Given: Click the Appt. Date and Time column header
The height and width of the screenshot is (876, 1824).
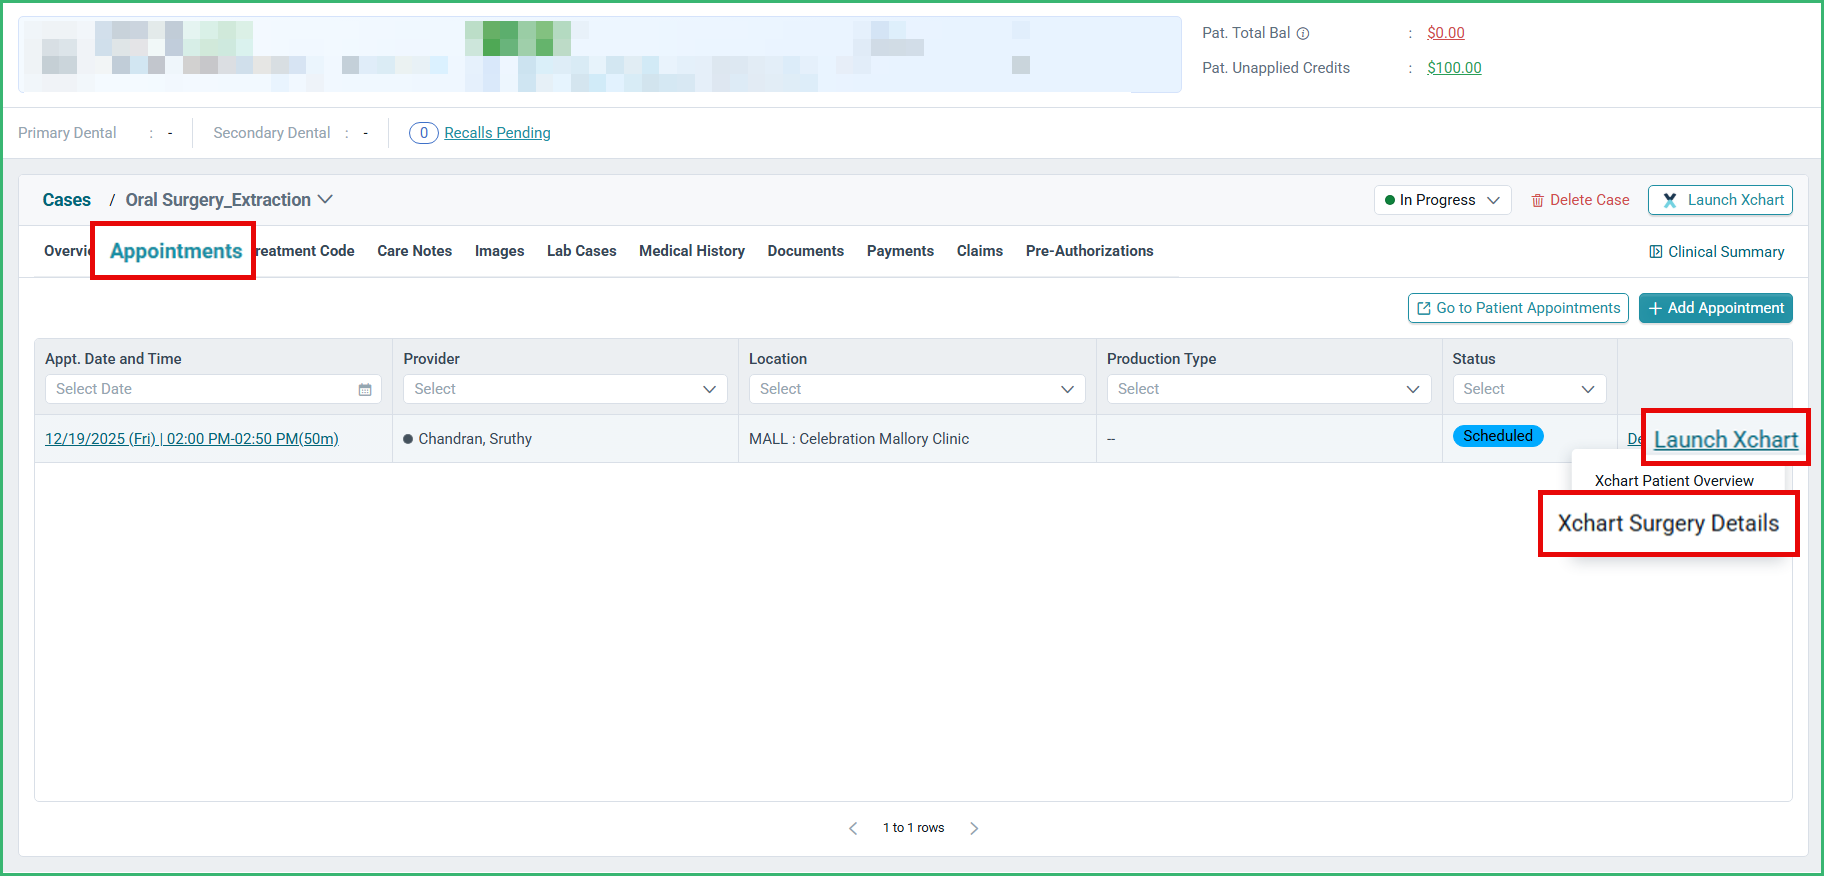Looking at the screenshot, I should (x=113, y=359).
